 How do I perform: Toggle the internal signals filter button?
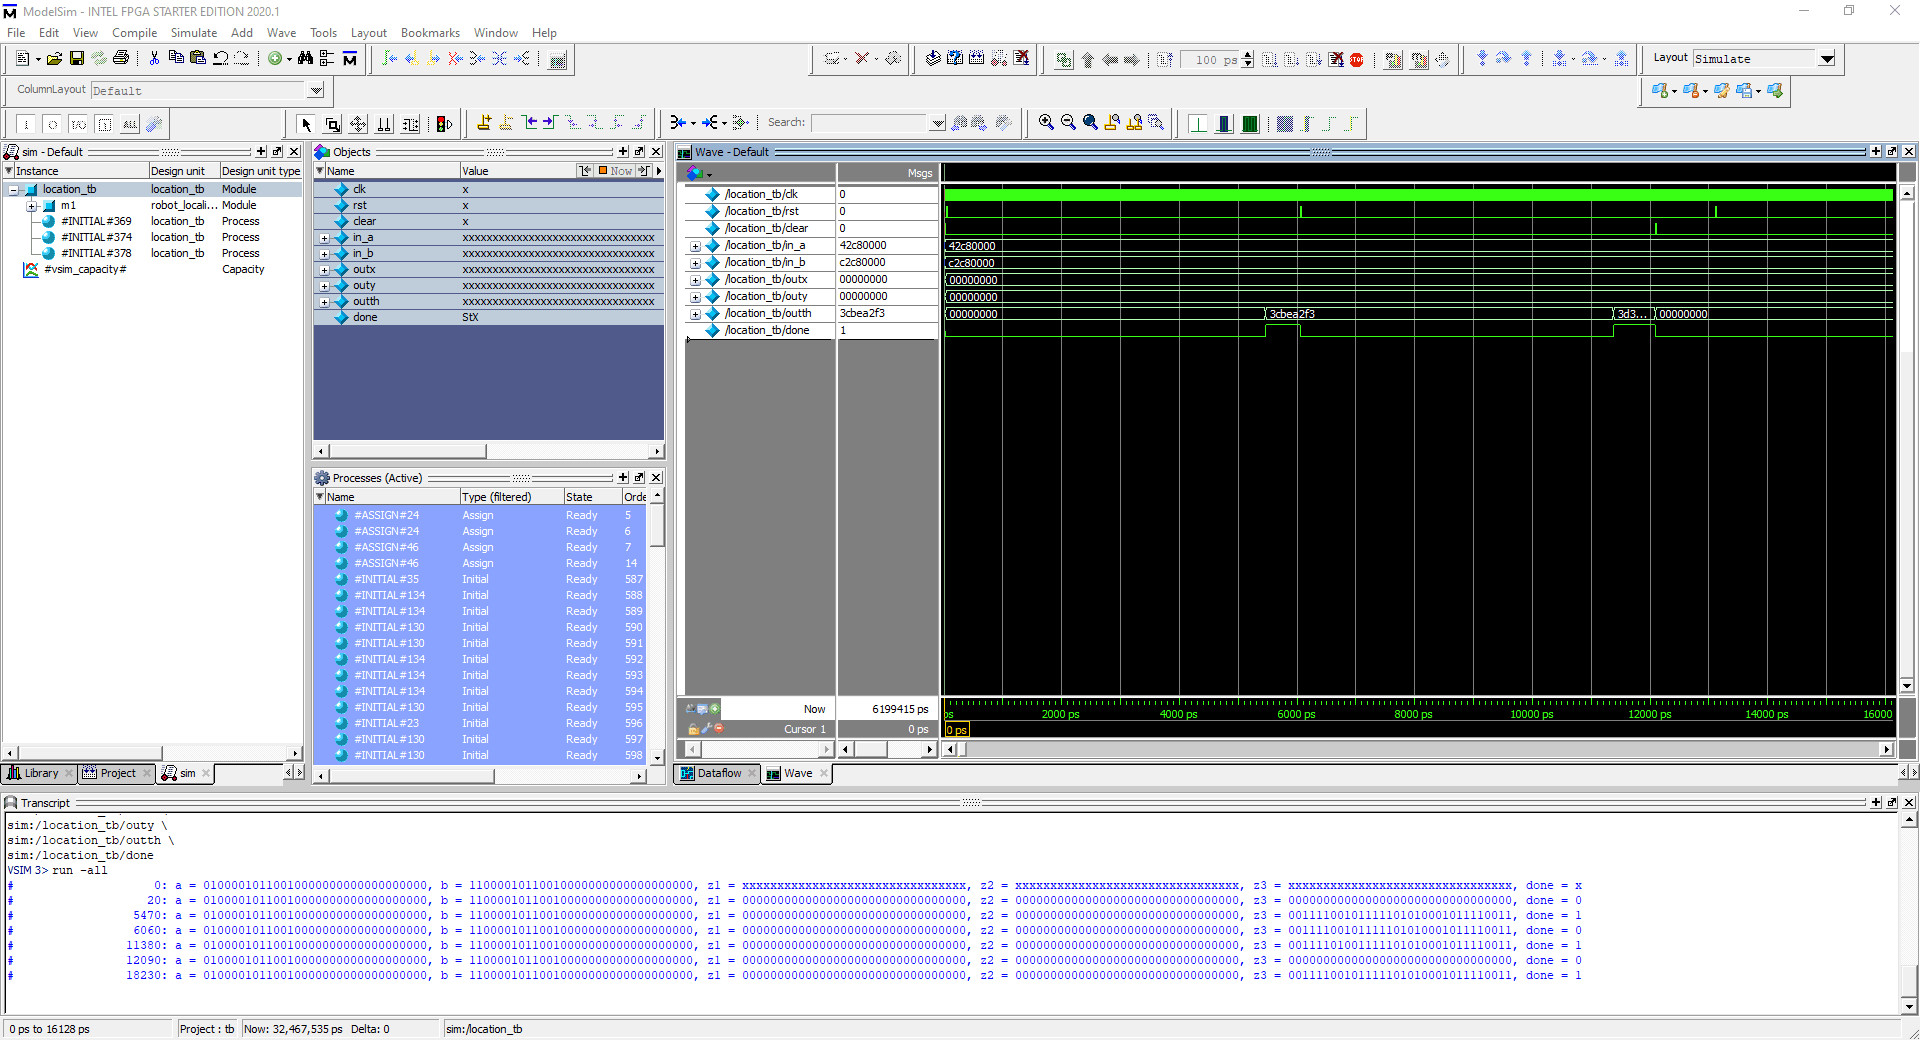coord(104,124)
